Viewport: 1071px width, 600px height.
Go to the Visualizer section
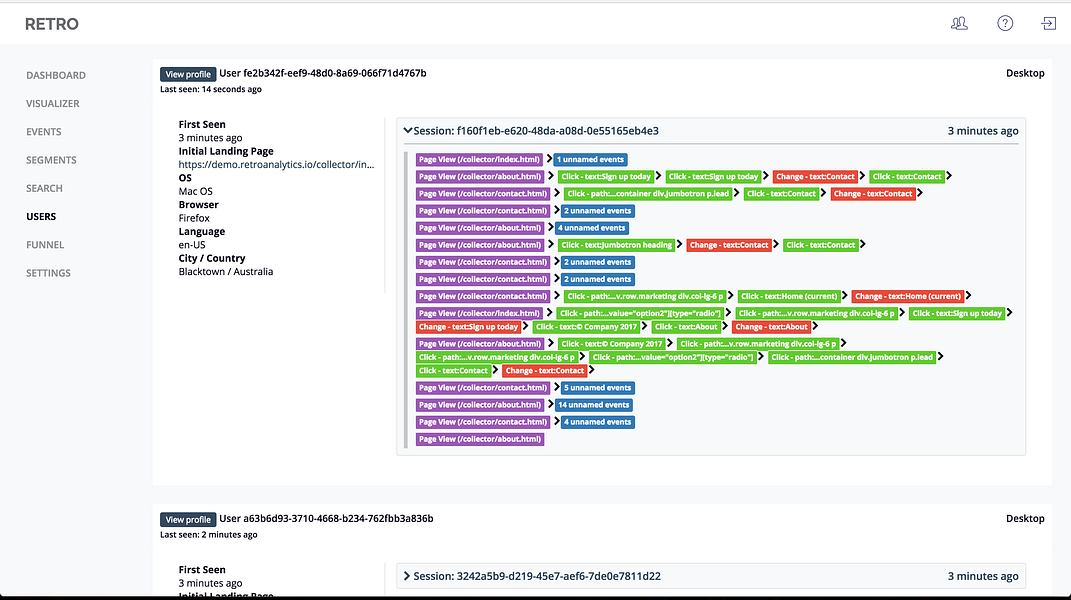tap(53, 103)
